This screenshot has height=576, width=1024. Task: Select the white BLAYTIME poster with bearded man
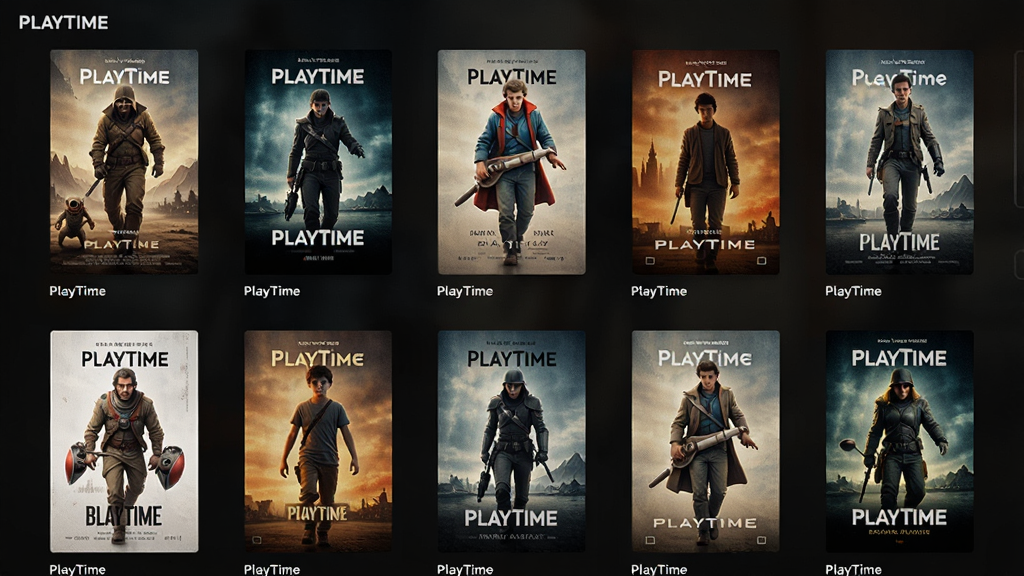124,441
